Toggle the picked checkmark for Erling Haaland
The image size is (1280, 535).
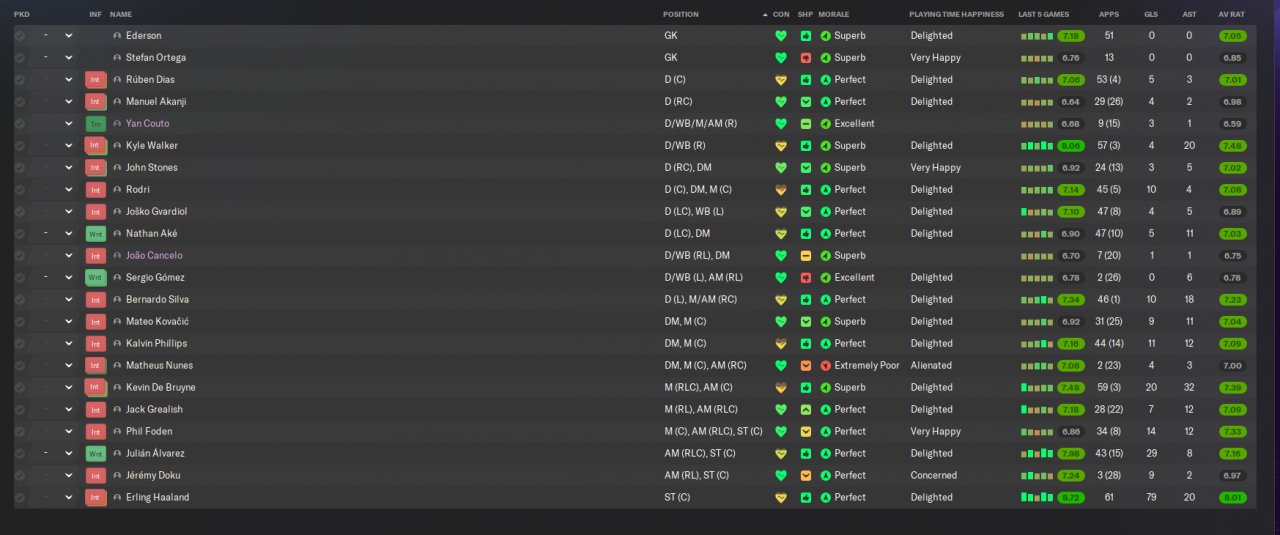pyautogui.click(x=20, y=498)
